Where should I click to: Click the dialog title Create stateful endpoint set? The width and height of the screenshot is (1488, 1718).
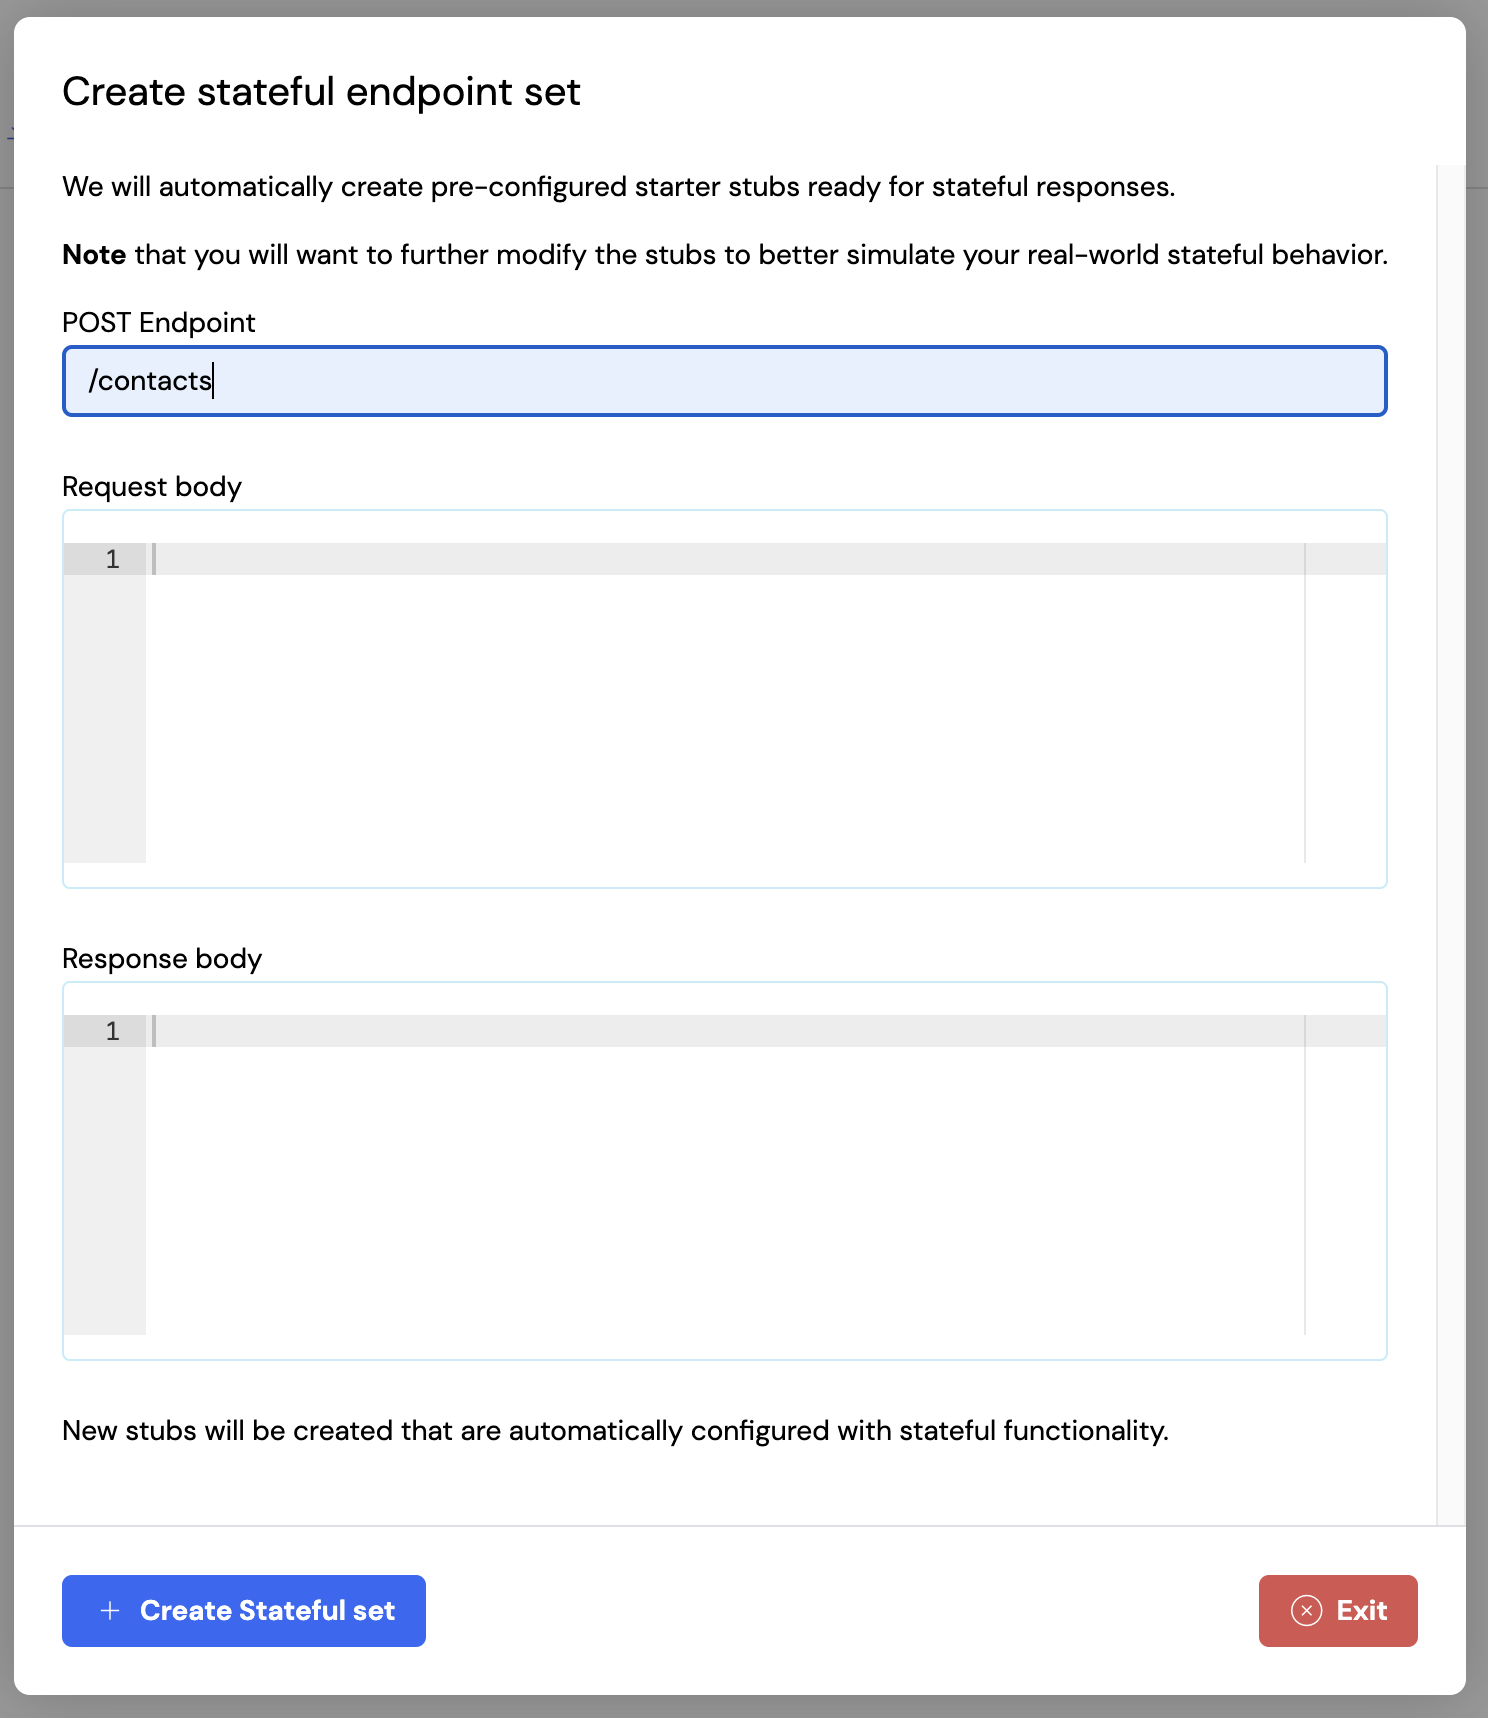click(x=321, y=91)
